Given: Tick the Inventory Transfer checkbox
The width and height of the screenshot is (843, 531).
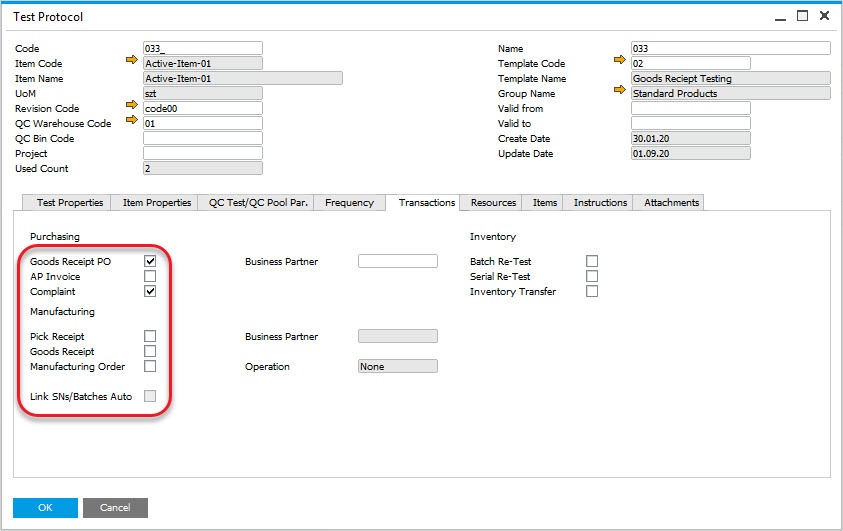Looking at the screenshot, I should 592,292.
